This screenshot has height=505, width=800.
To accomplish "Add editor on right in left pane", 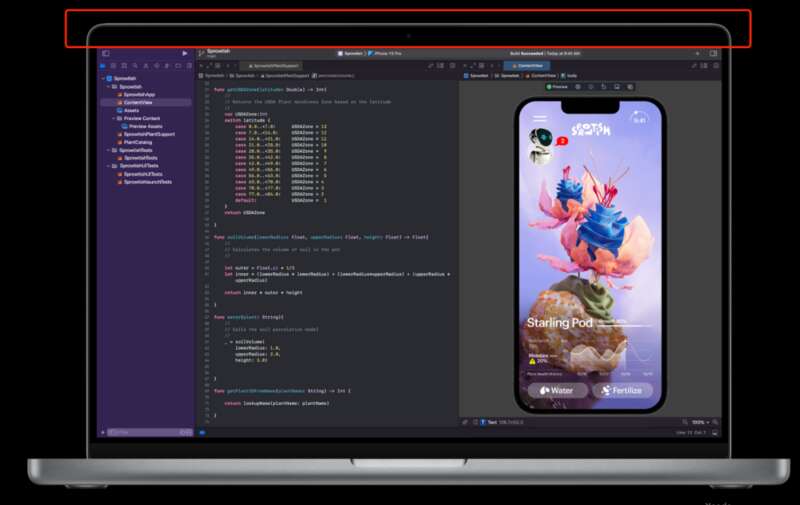I will tap(452, 66).
